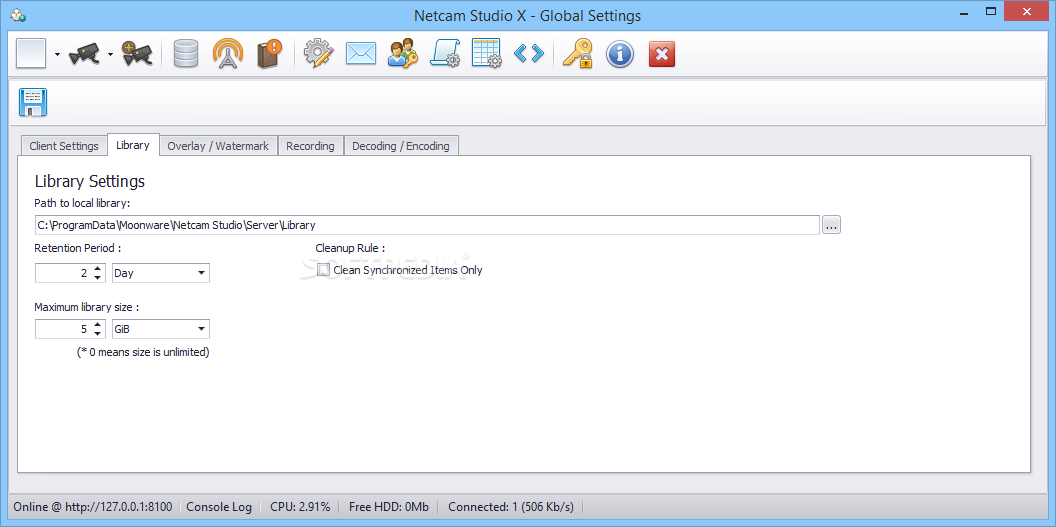Increase the Maximum library size value
Viewport: 1056px width, 527px height.
coord(98,325)
